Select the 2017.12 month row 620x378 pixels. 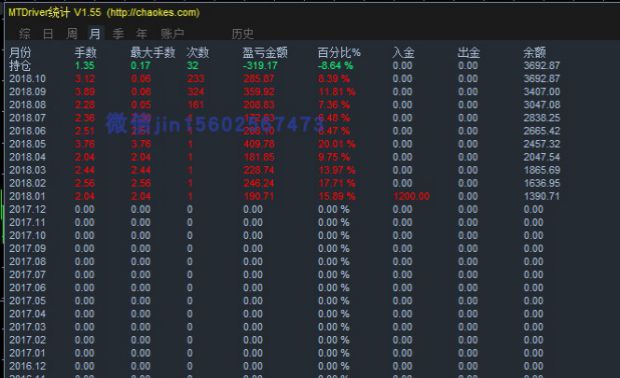click(285, 209)
